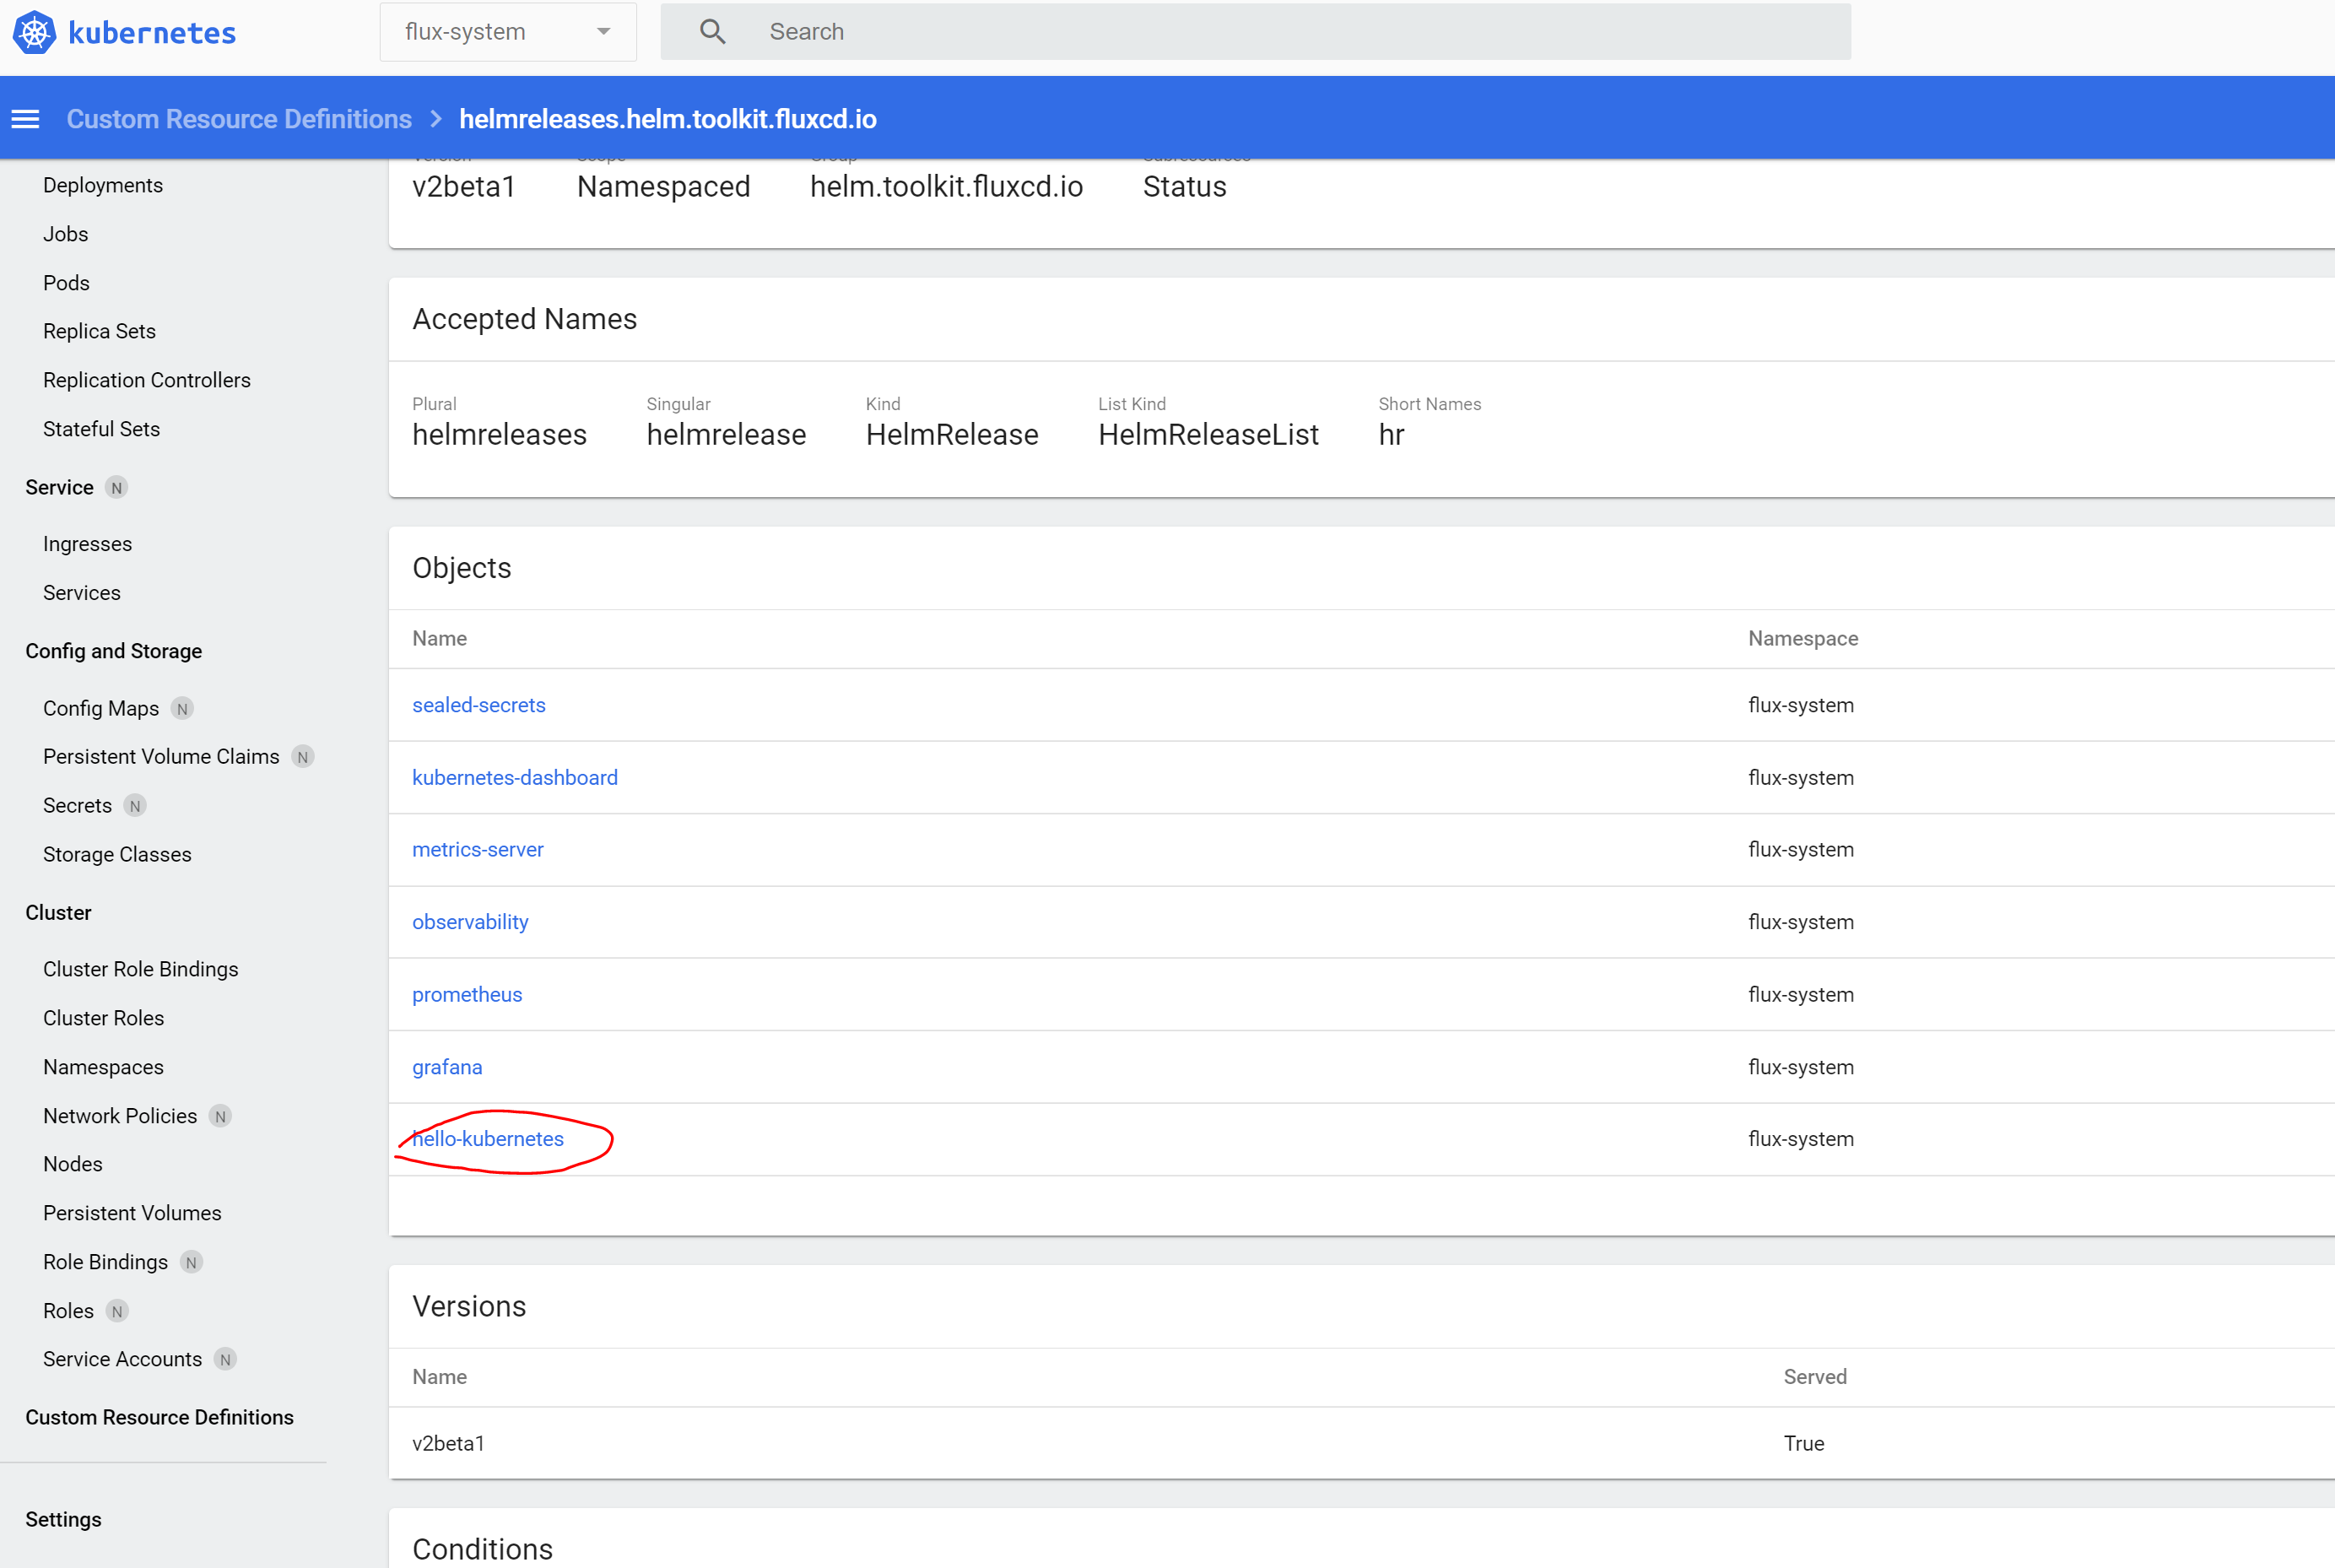The width and height of the screenshot is (2335, 1568).
Task: Open Persistent Volumes in the sidebar
Action: pos(133,1213)
